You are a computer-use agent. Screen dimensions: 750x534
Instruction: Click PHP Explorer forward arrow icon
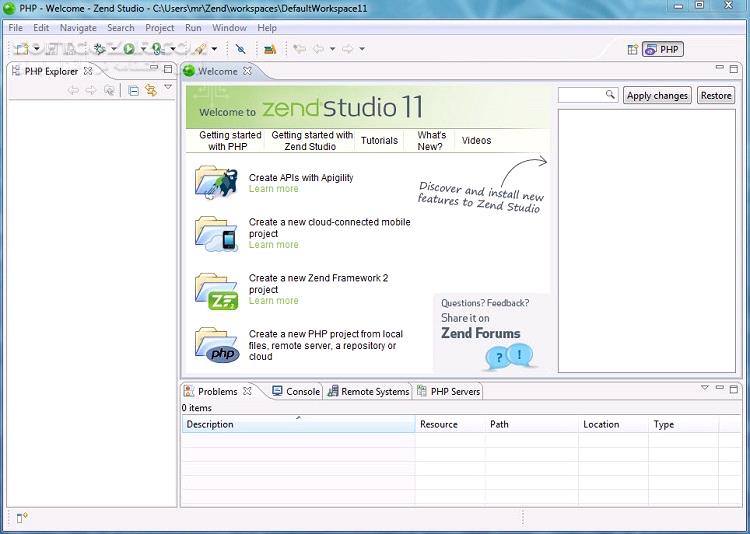[x=90, y=90]
